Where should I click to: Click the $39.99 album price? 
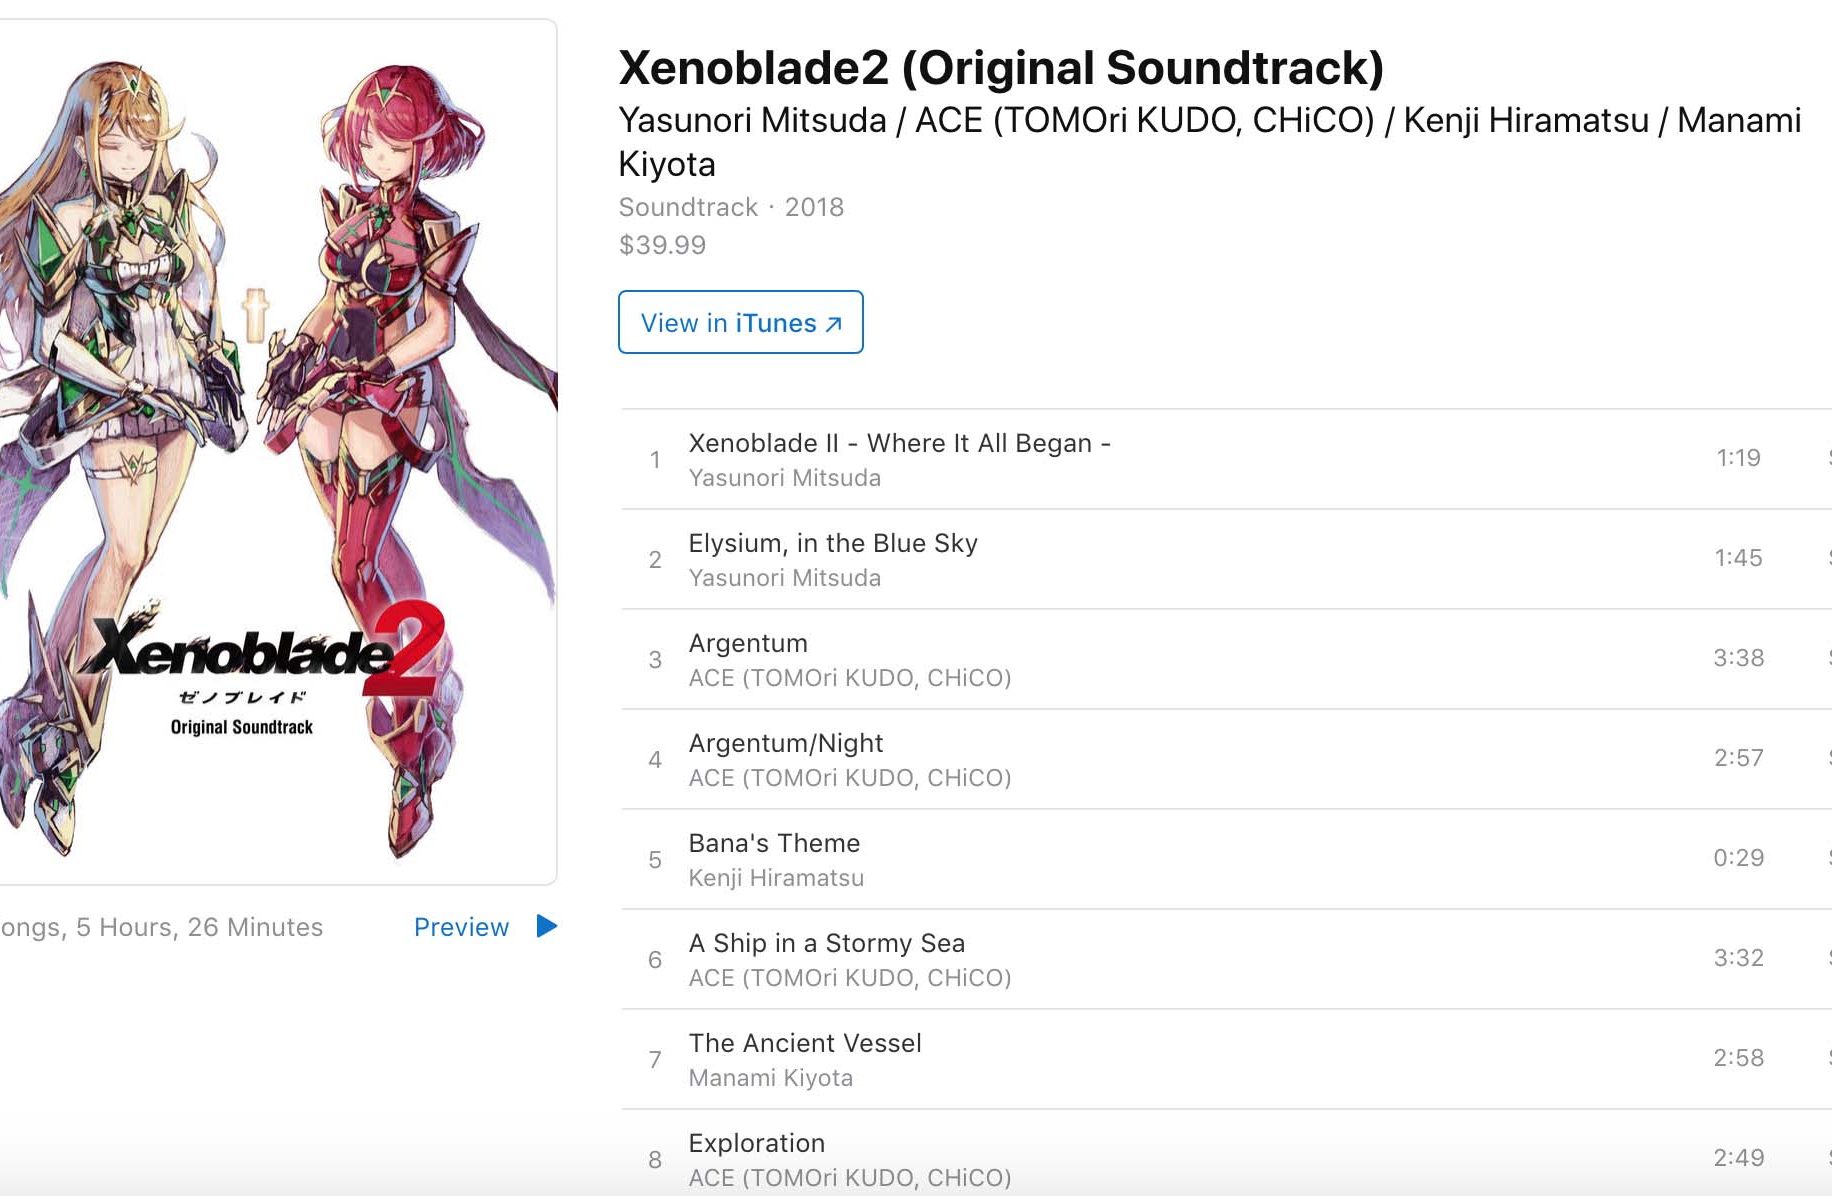click(662, 245)
